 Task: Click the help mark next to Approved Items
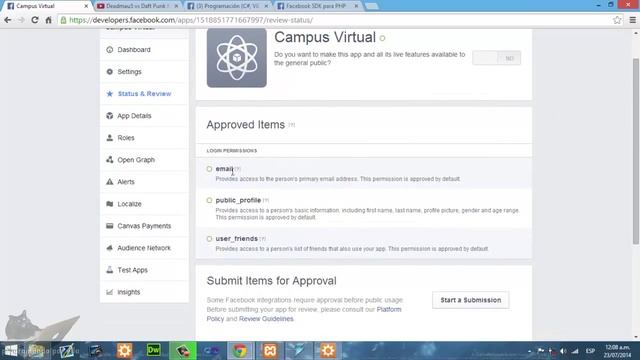coord(291,125)
